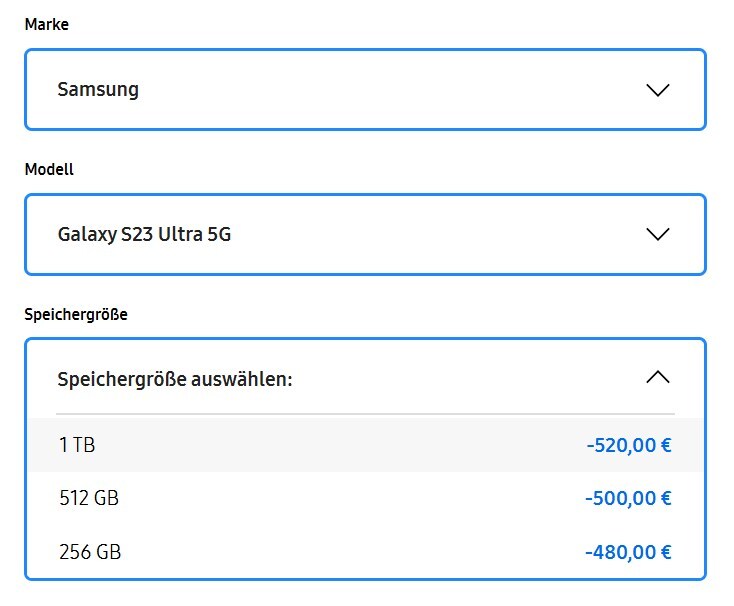Image resolution: width=734 pixels, height=606 pixels.
Task: Click the -500,00 € price value
Action: pos(628,498)
